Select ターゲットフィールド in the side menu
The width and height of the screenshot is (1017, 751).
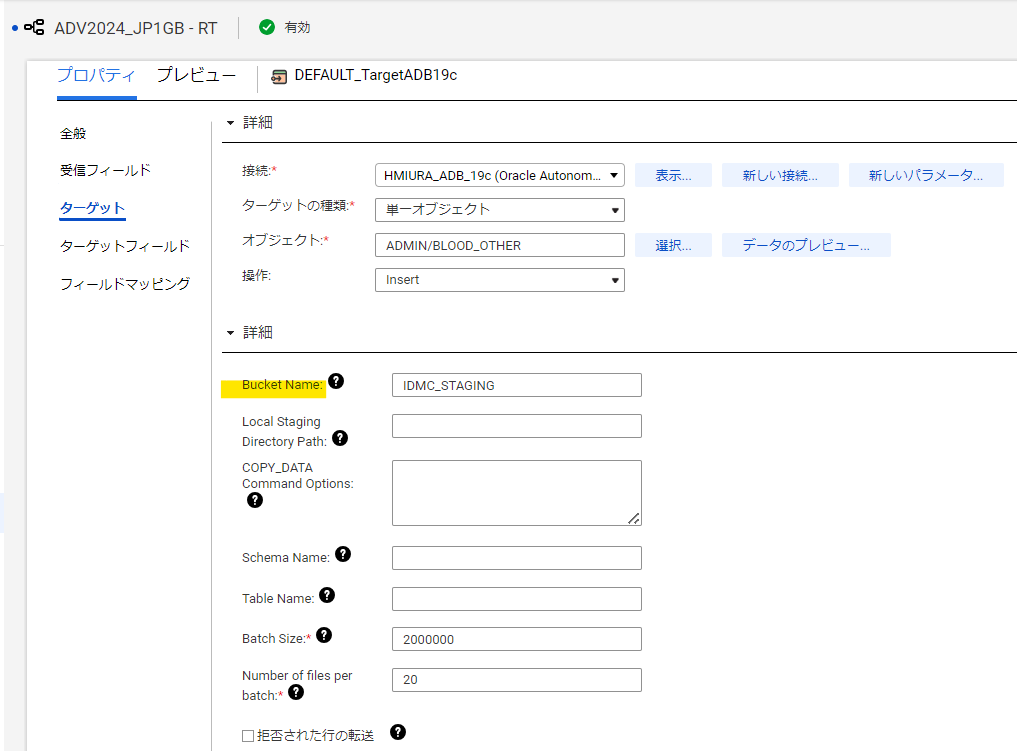click(x=125, y=246)
